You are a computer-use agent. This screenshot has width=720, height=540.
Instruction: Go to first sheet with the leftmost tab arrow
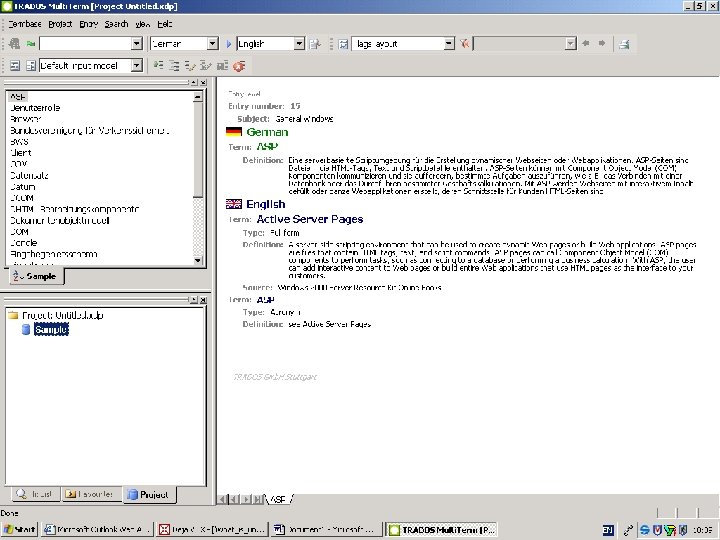pyautogui.click(x=222, y=499)
